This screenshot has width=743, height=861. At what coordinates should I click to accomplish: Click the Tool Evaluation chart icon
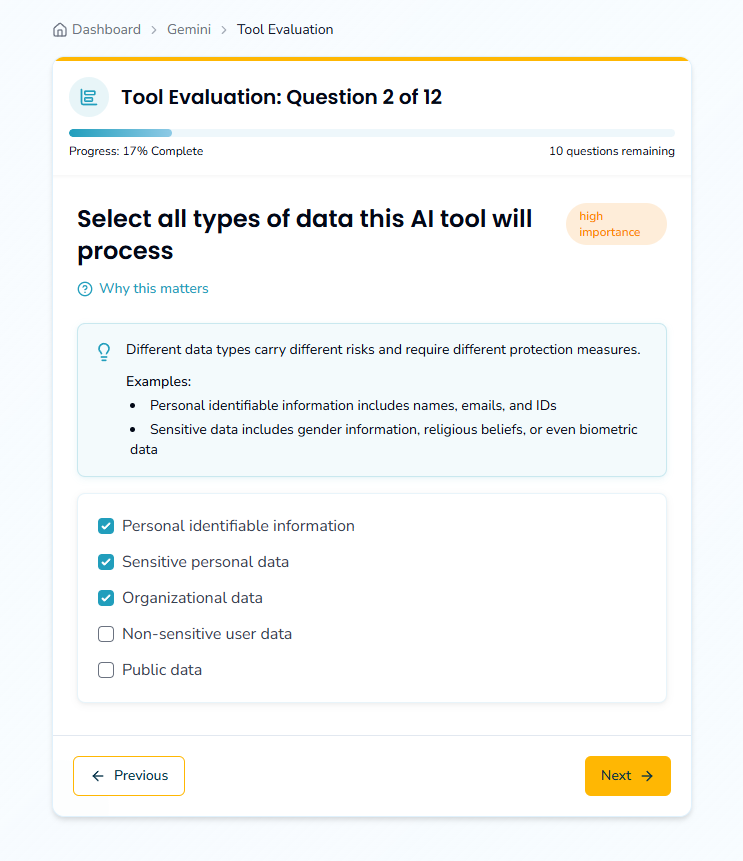point(89,97)
